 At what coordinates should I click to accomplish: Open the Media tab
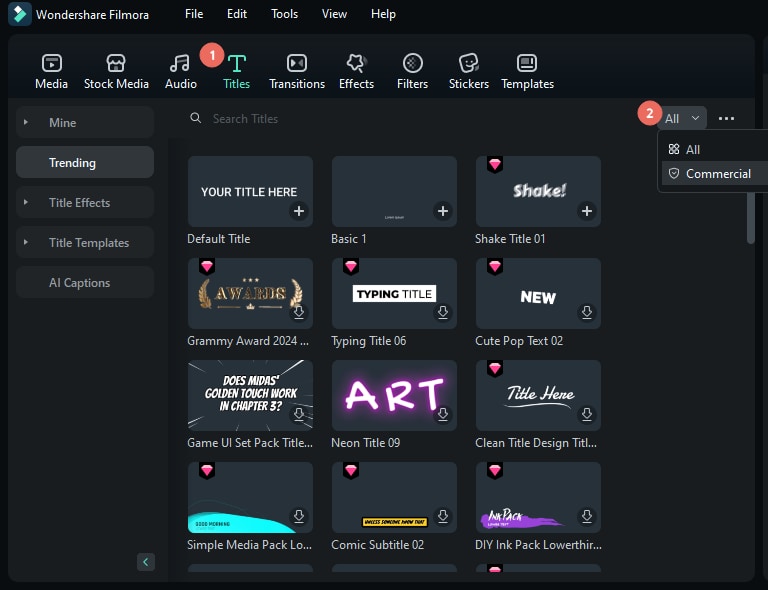51,71
